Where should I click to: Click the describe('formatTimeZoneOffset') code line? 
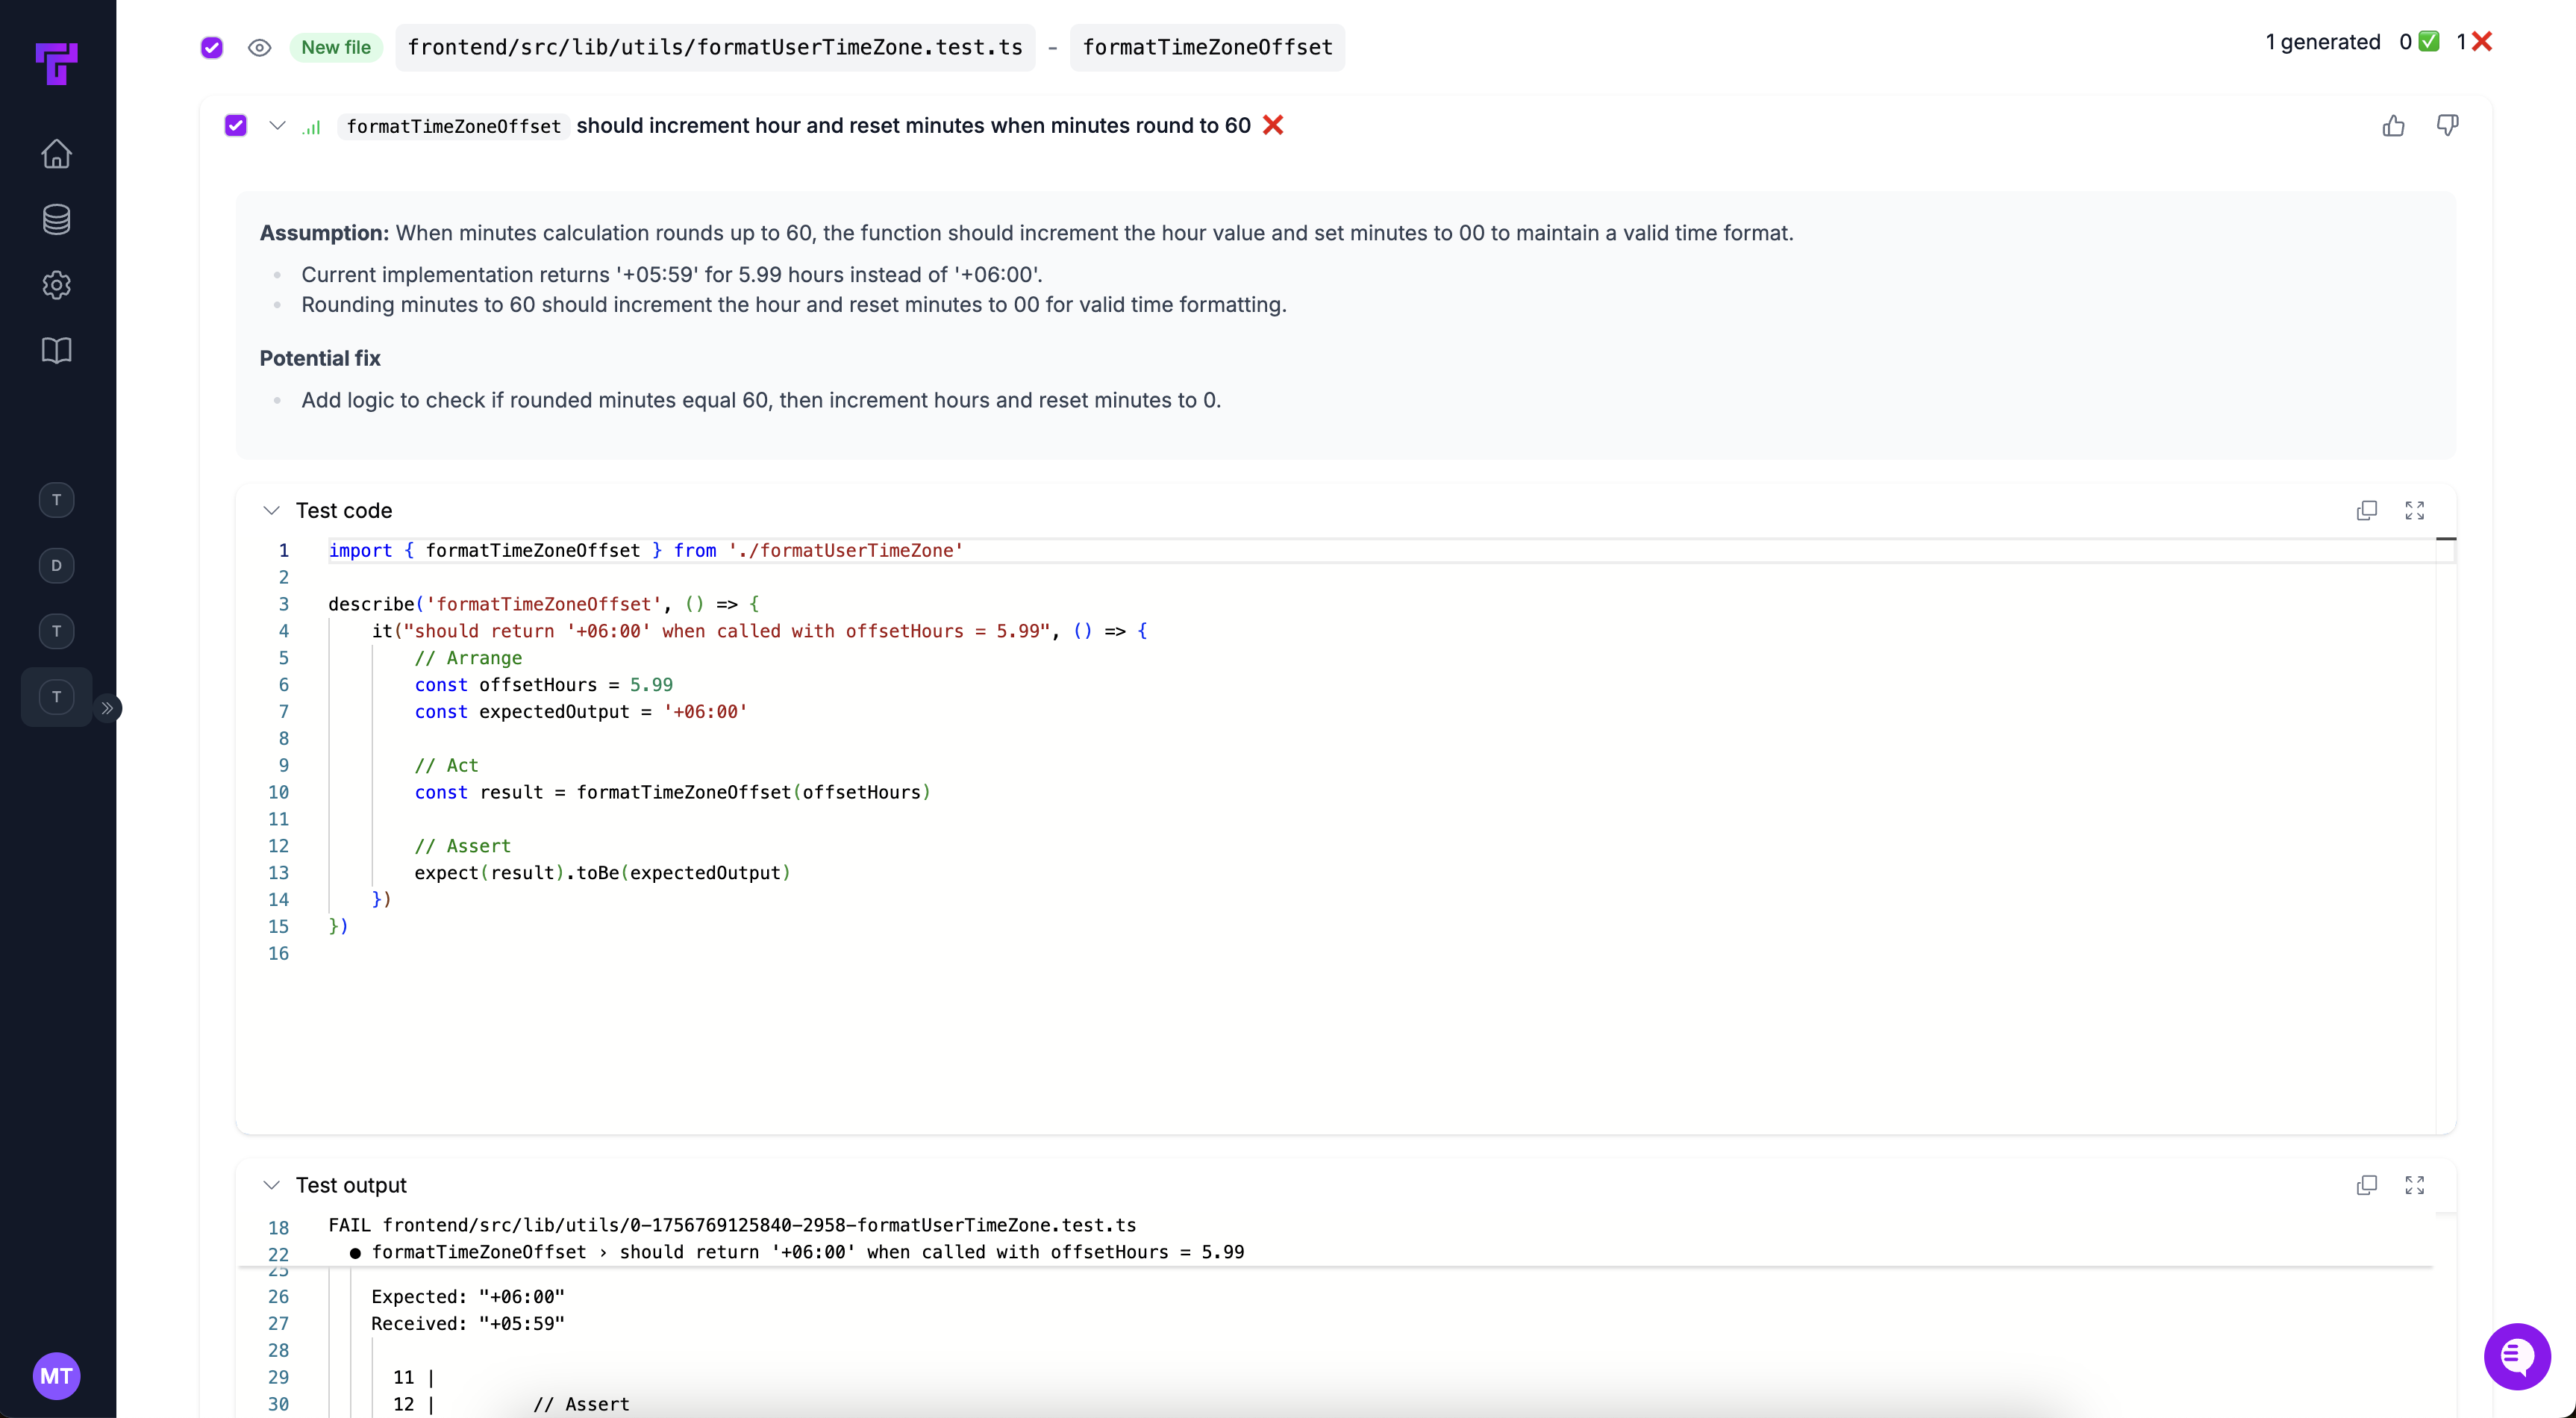[544, 604]
